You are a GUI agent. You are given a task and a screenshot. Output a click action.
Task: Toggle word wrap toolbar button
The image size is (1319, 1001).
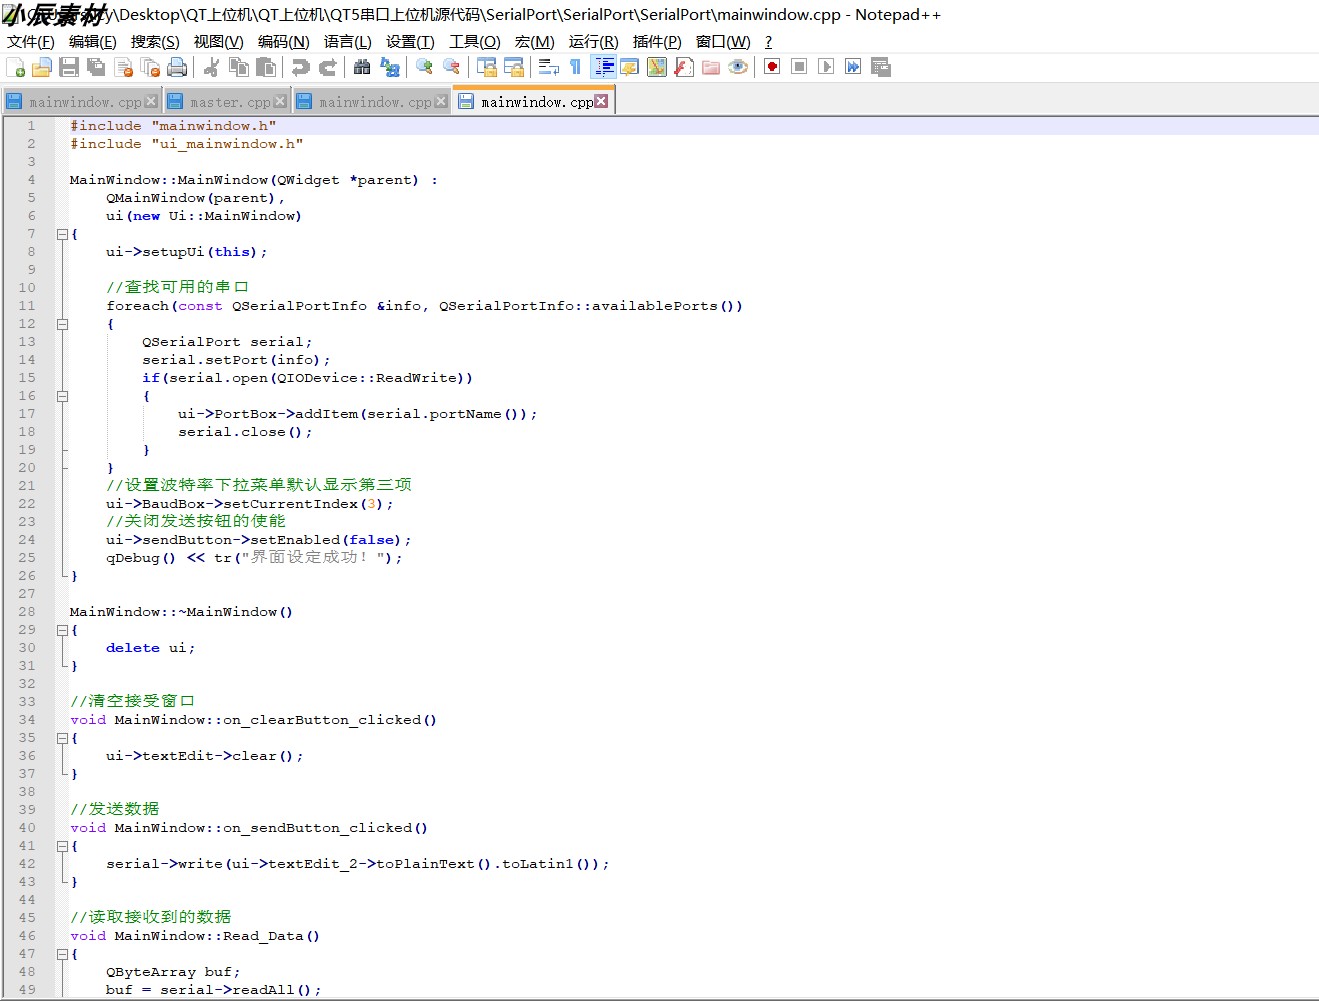[548, 67]
